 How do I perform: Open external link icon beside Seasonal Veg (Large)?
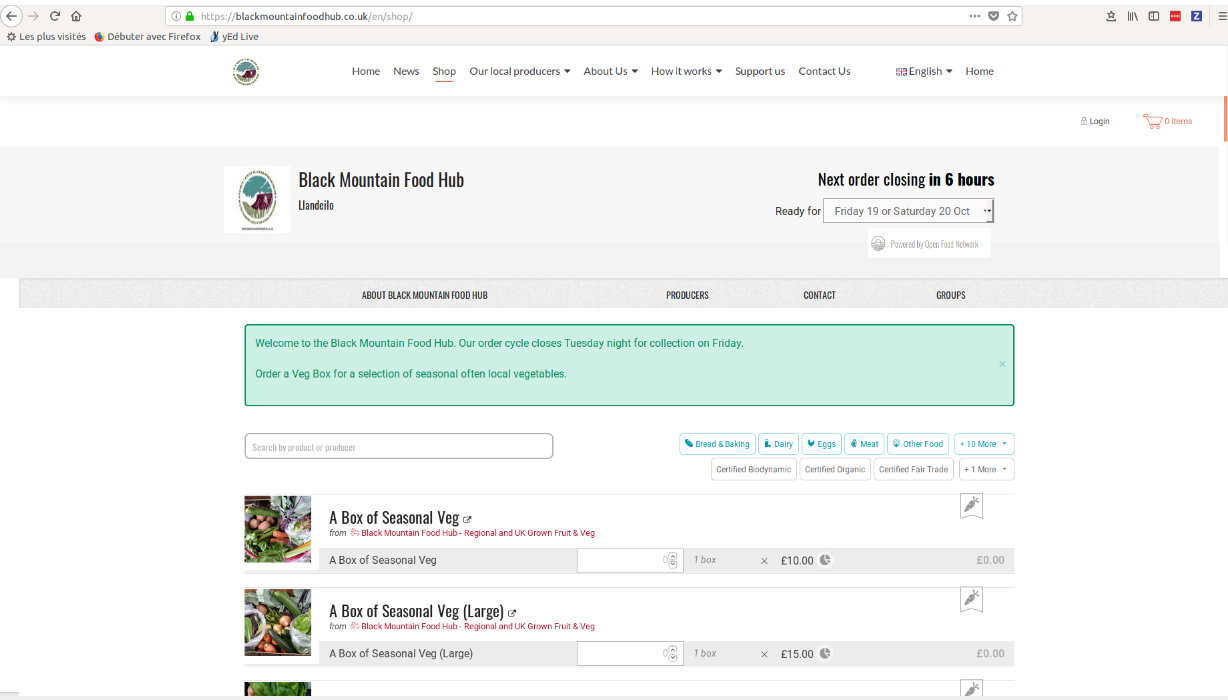pos(512,613)
